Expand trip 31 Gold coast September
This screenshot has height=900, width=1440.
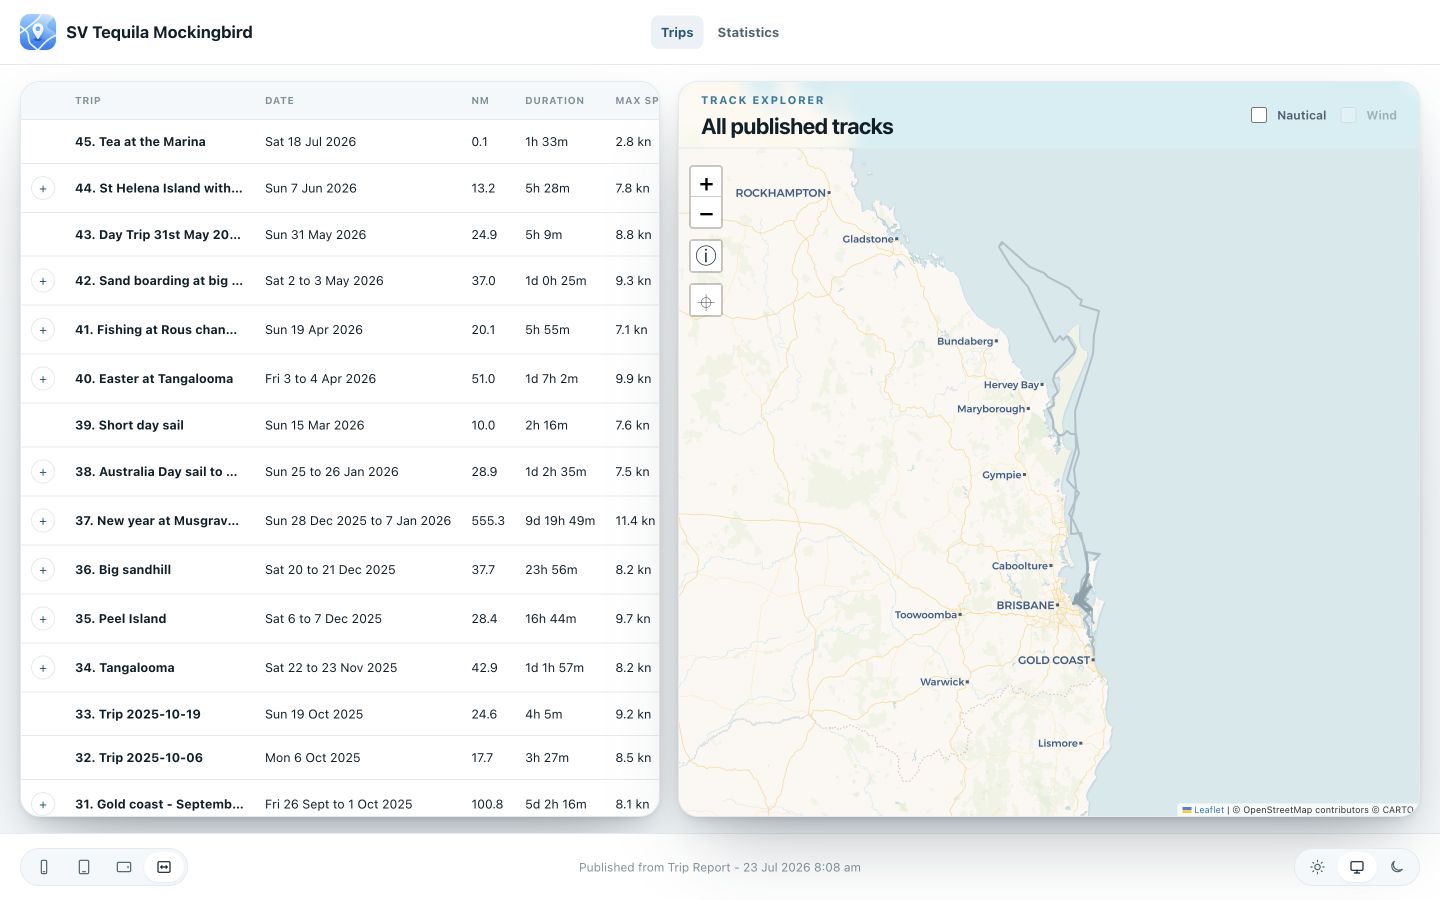[x=43, y=804]
